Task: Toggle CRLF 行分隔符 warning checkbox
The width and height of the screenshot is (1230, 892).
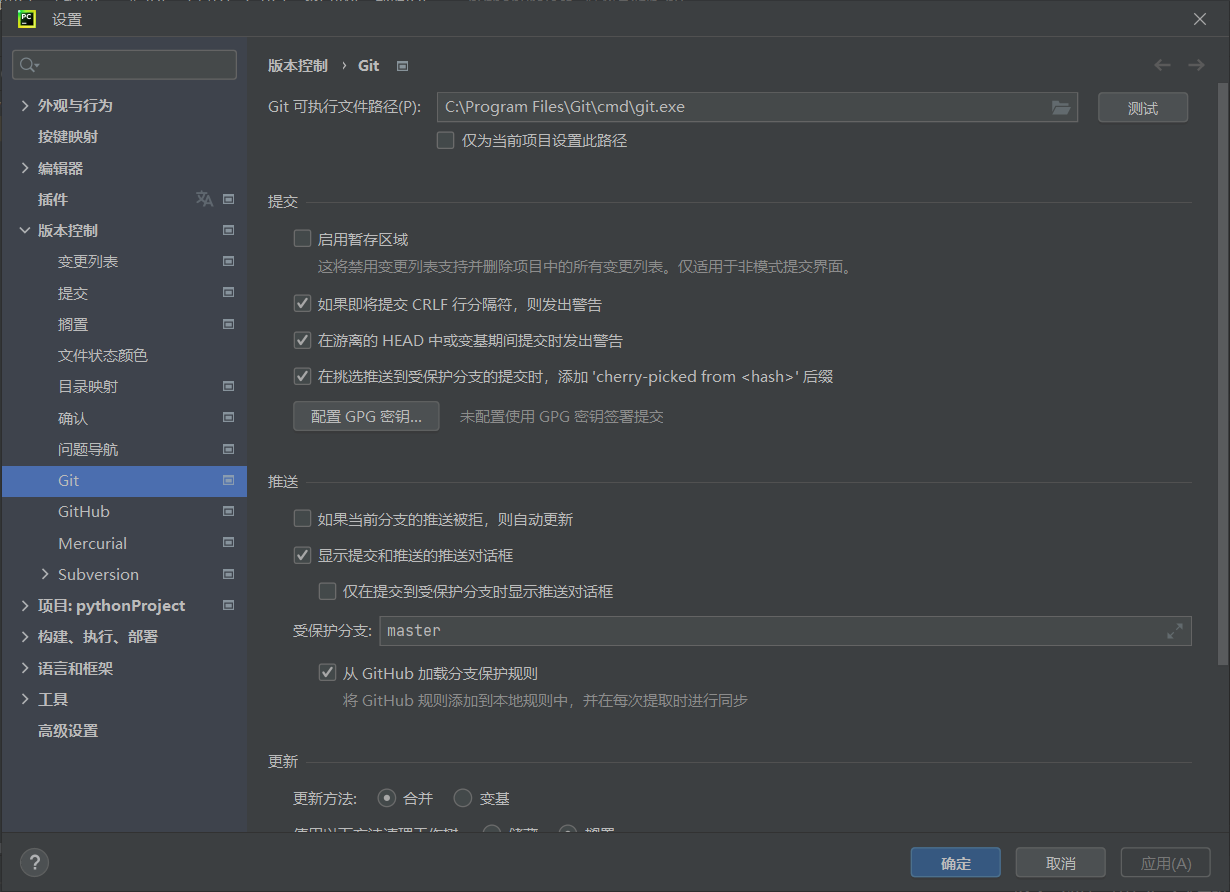Action: click(302, 304)
